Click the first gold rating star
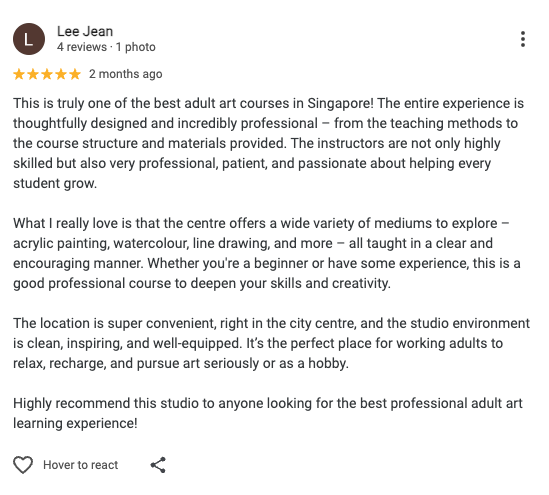 point(19,74)
